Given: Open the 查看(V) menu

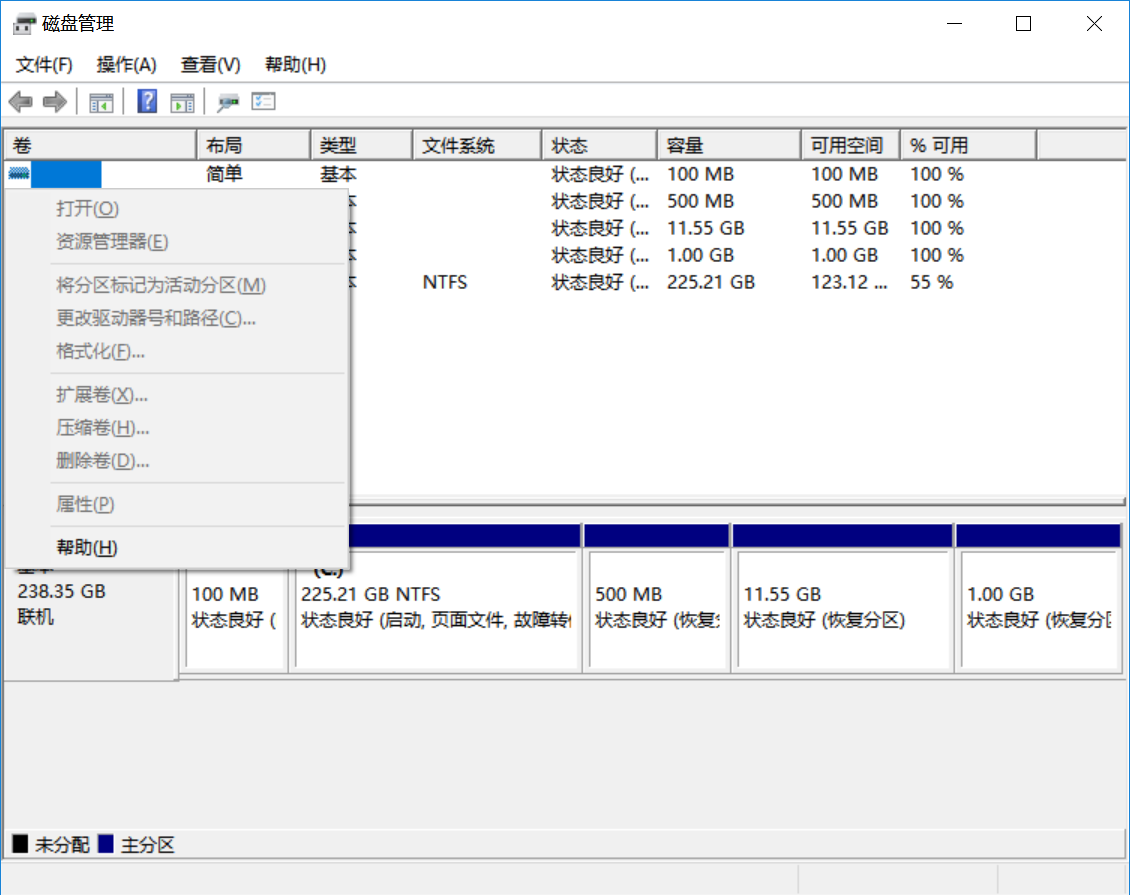Looking at the screenshot, I should point(210,65).
